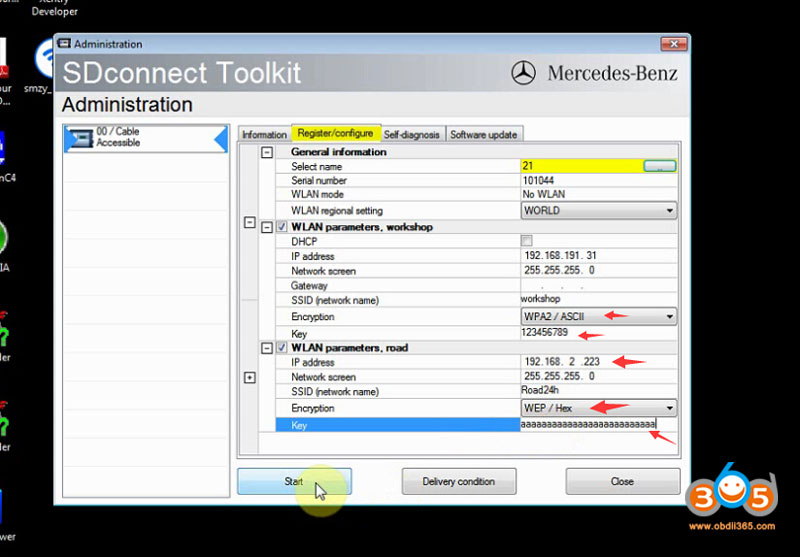The image size is (800, 557).
Task: Open the road Encryption WEP / Hex dropdown
Action: coord(599,408)
